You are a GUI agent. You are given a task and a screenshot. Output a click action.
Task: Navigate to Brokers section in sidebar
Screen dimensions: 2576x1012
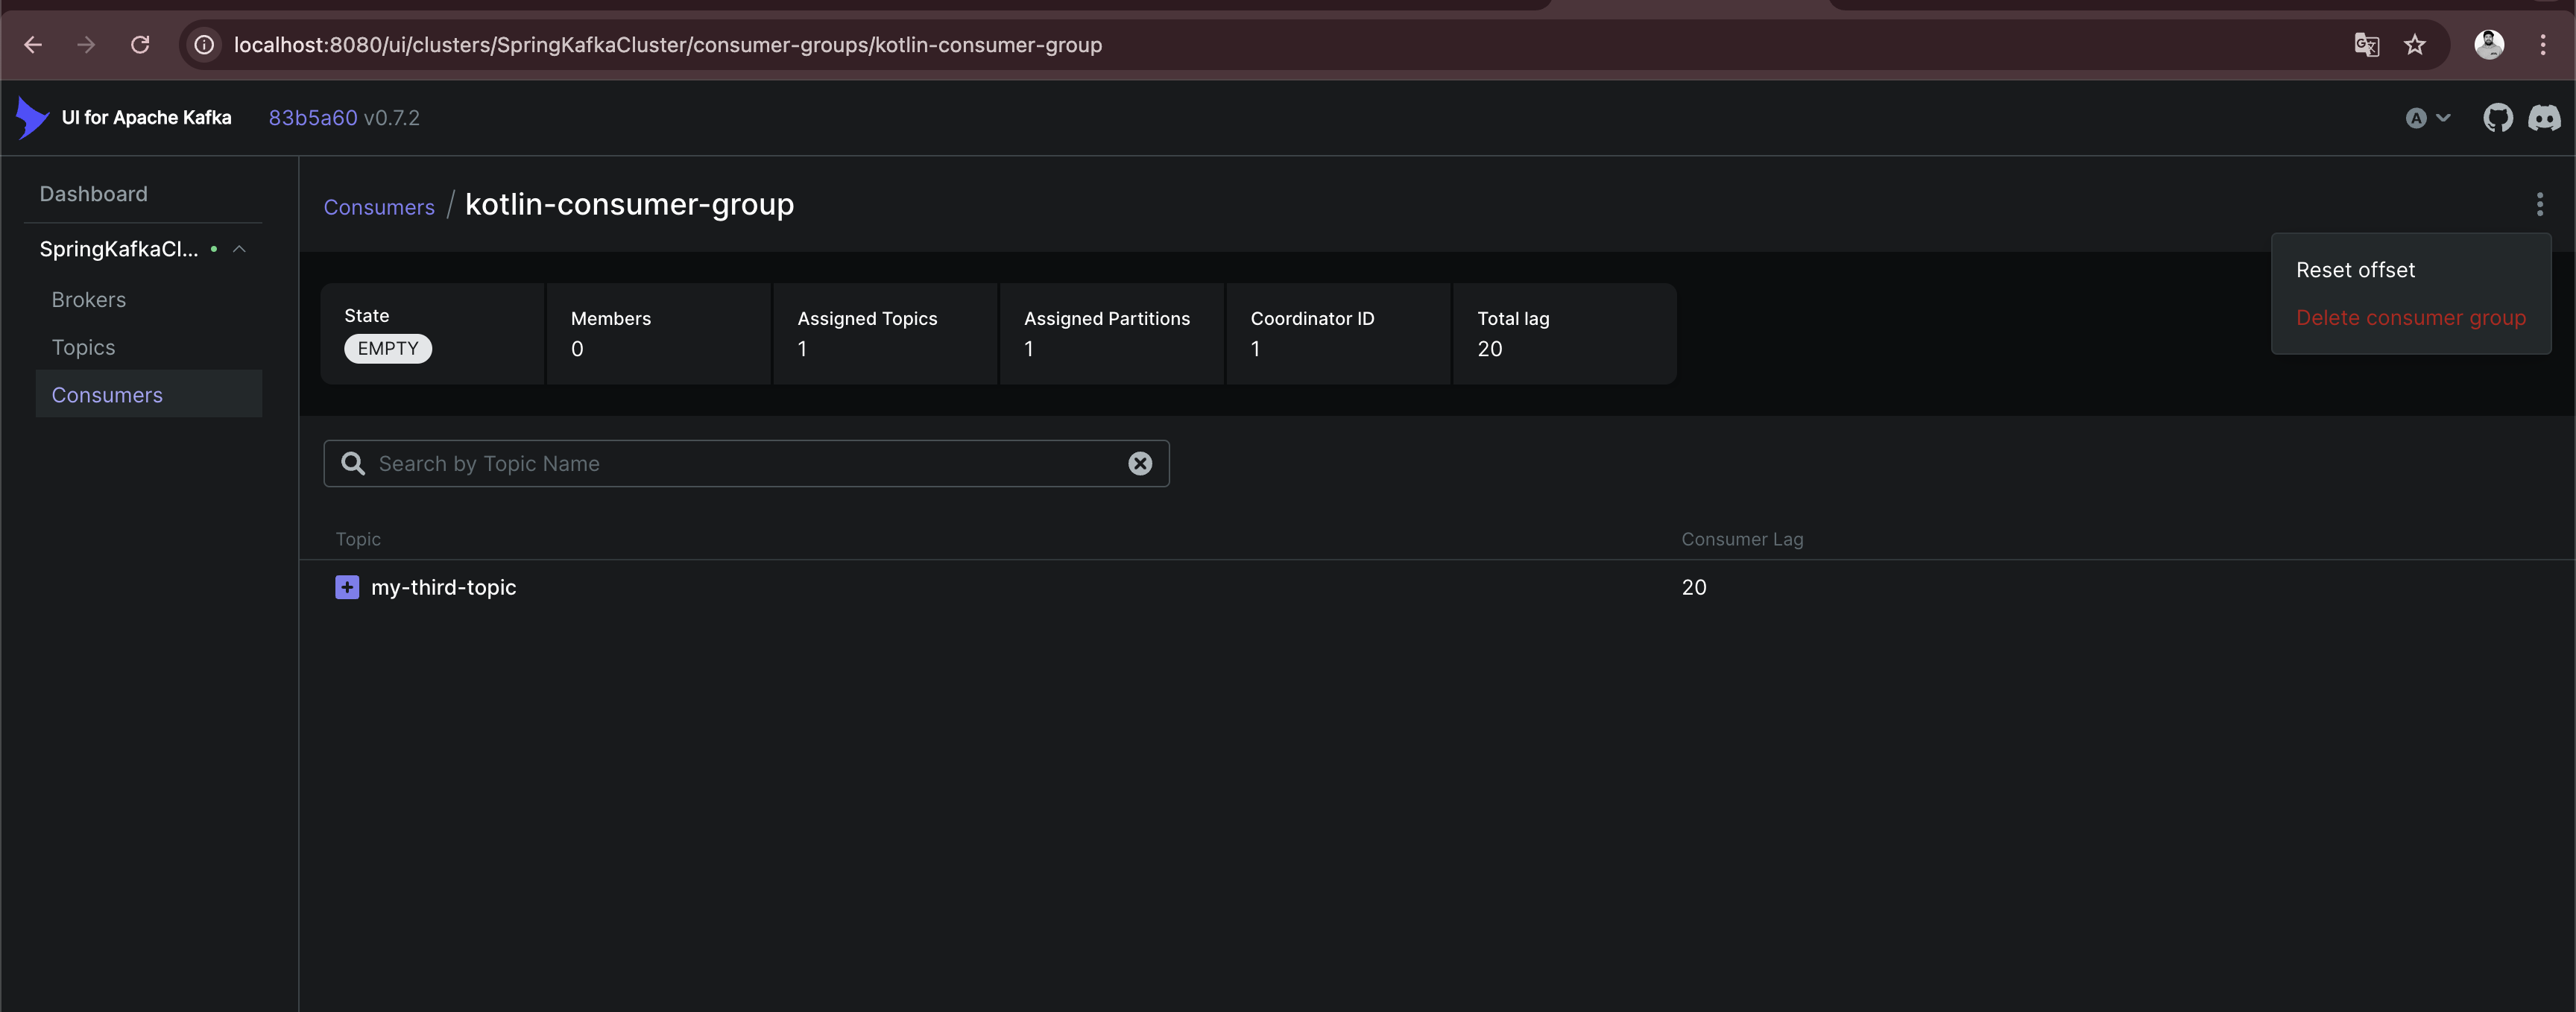89,300
